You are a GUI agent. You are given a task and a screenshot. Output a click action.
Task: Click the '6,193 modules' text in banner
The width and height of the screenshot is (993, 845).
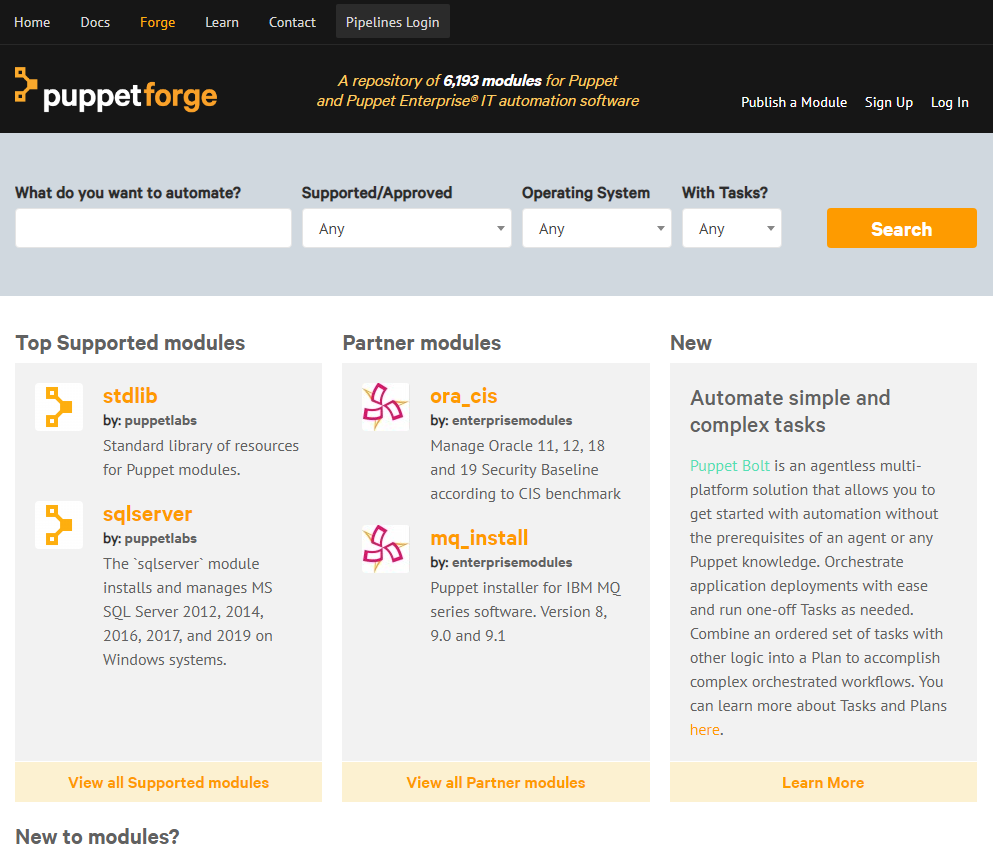click(492, 80)
